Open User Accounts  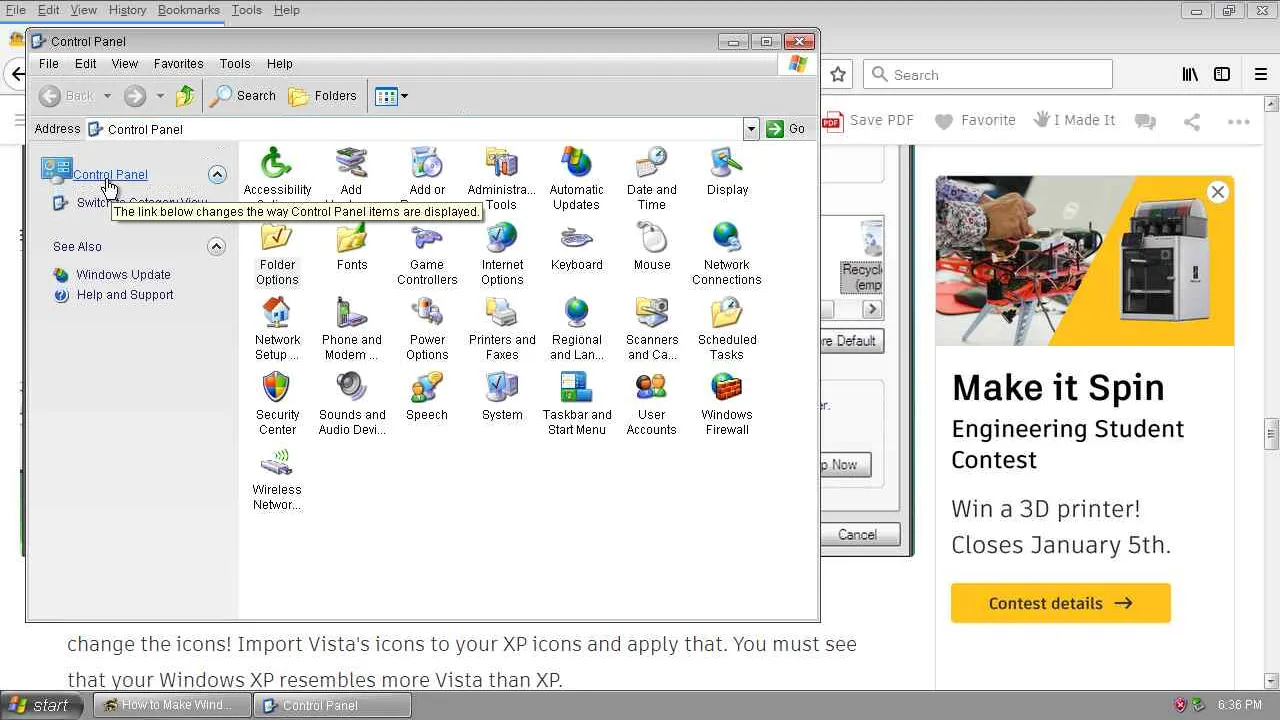(x=652, y=404)
